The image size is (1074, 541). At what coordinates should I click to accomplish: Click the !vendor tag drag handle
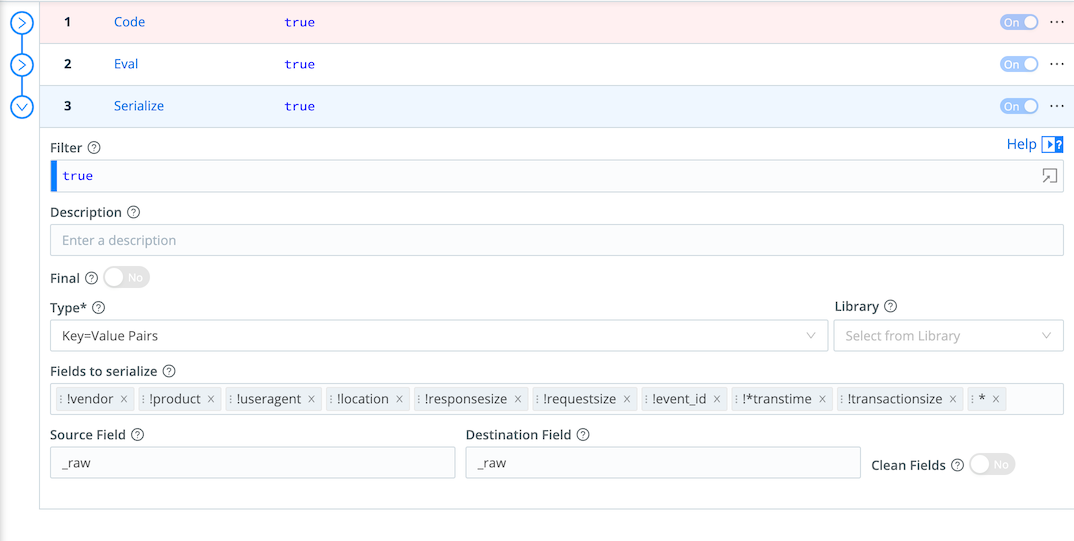click(x=62, y=399)
